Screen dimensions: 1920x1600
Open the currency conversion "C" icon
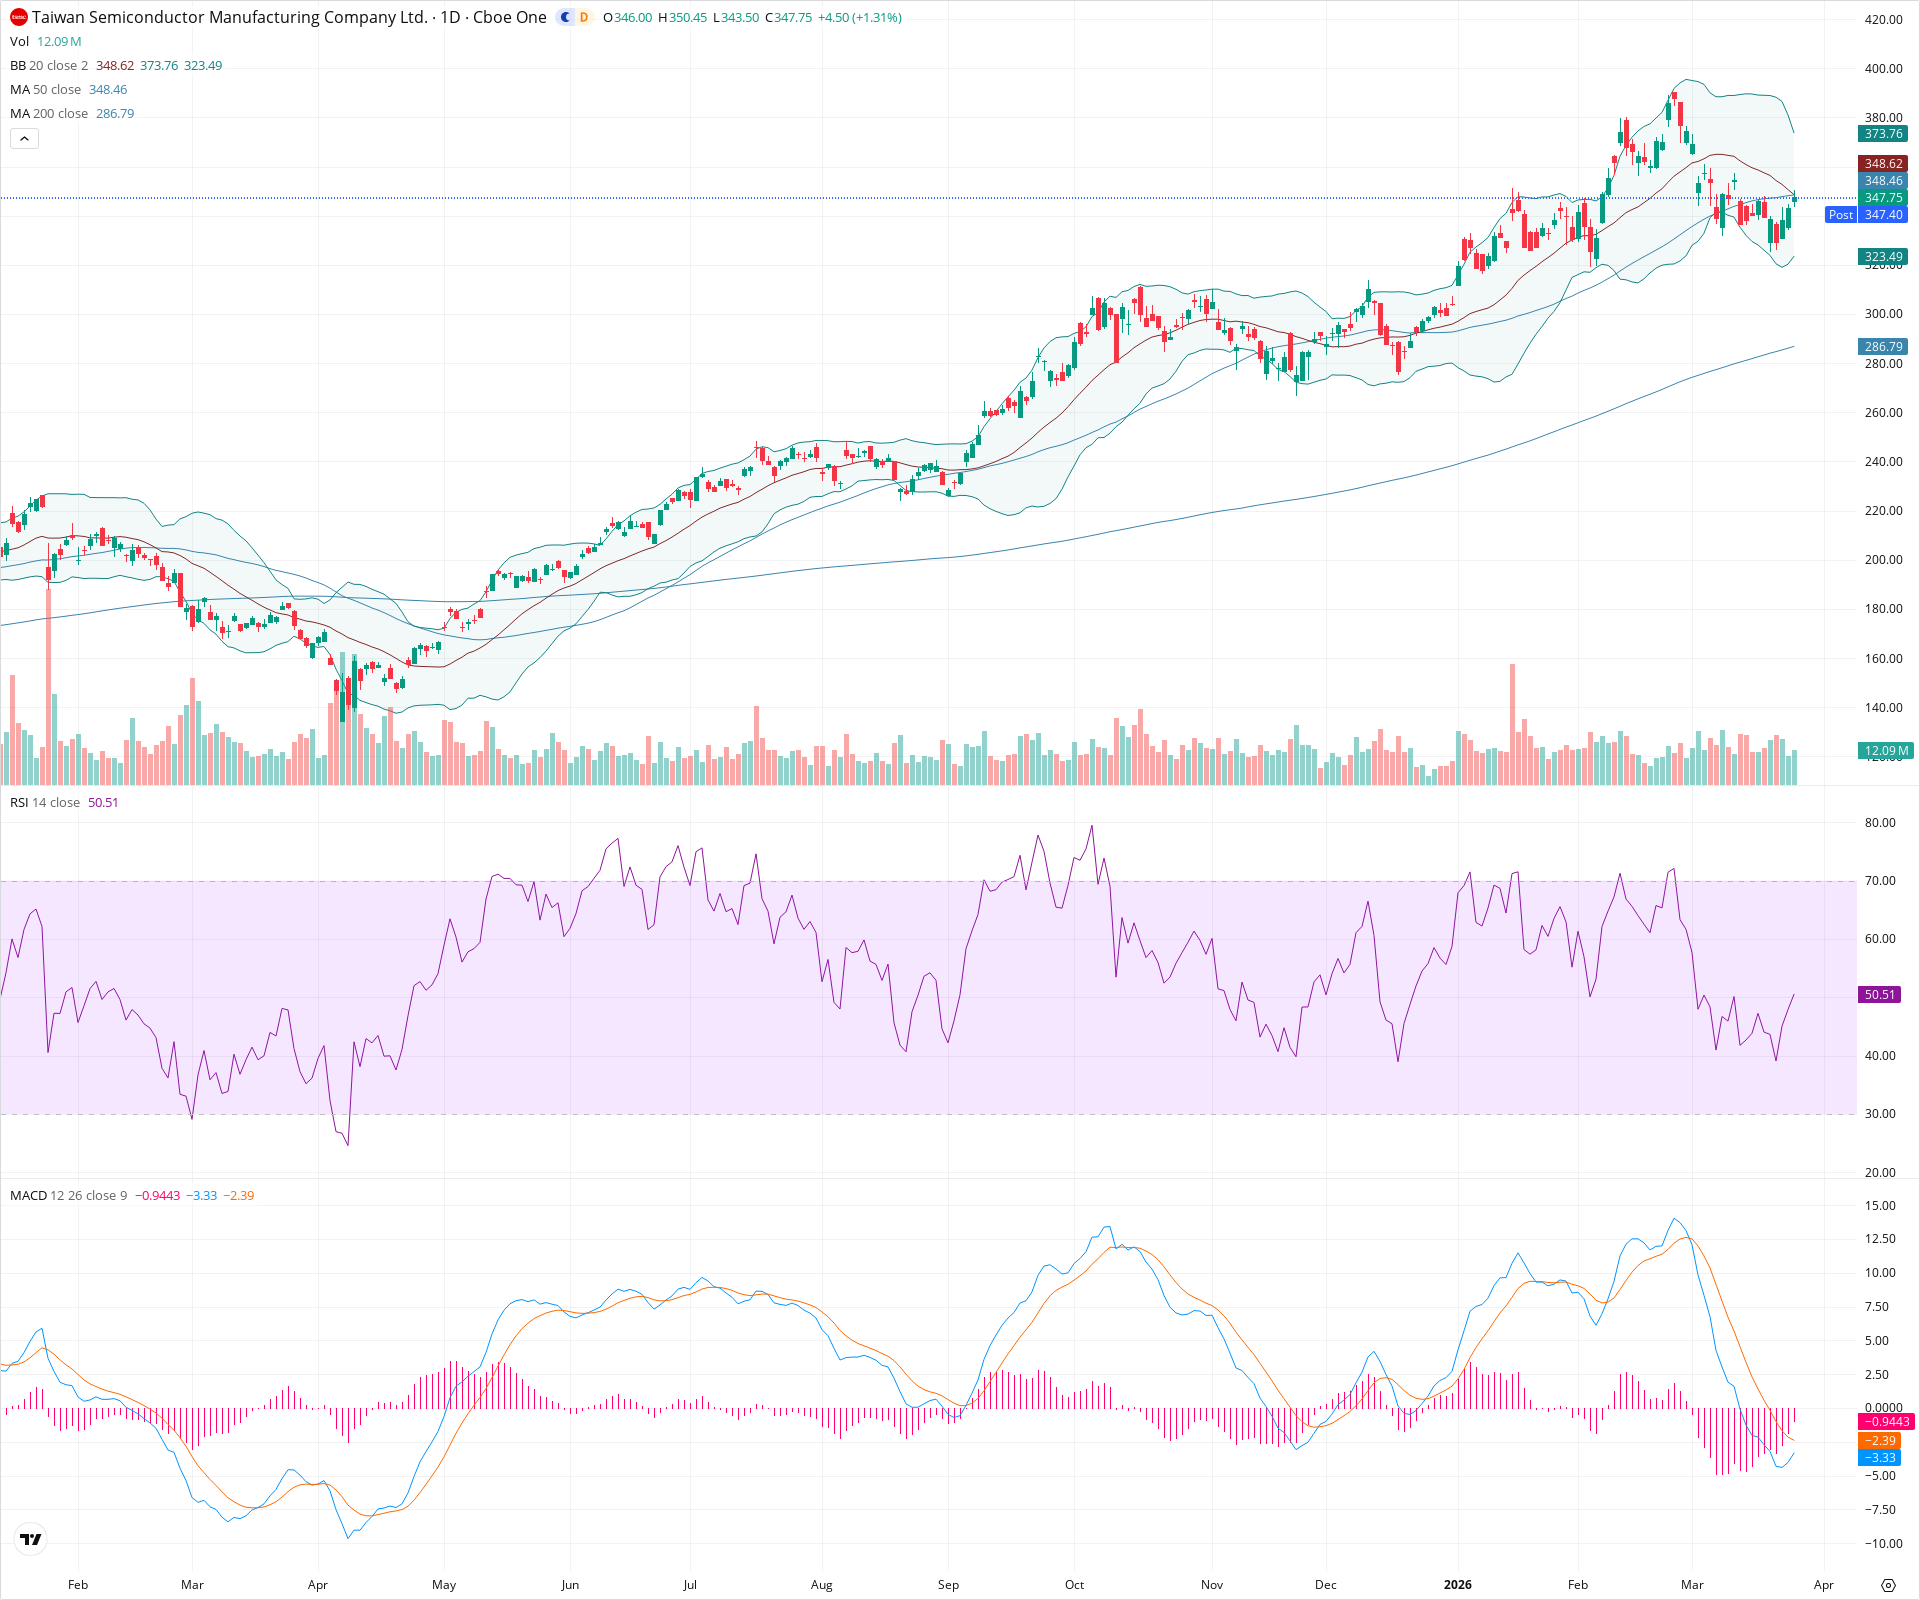click(564, 18)
